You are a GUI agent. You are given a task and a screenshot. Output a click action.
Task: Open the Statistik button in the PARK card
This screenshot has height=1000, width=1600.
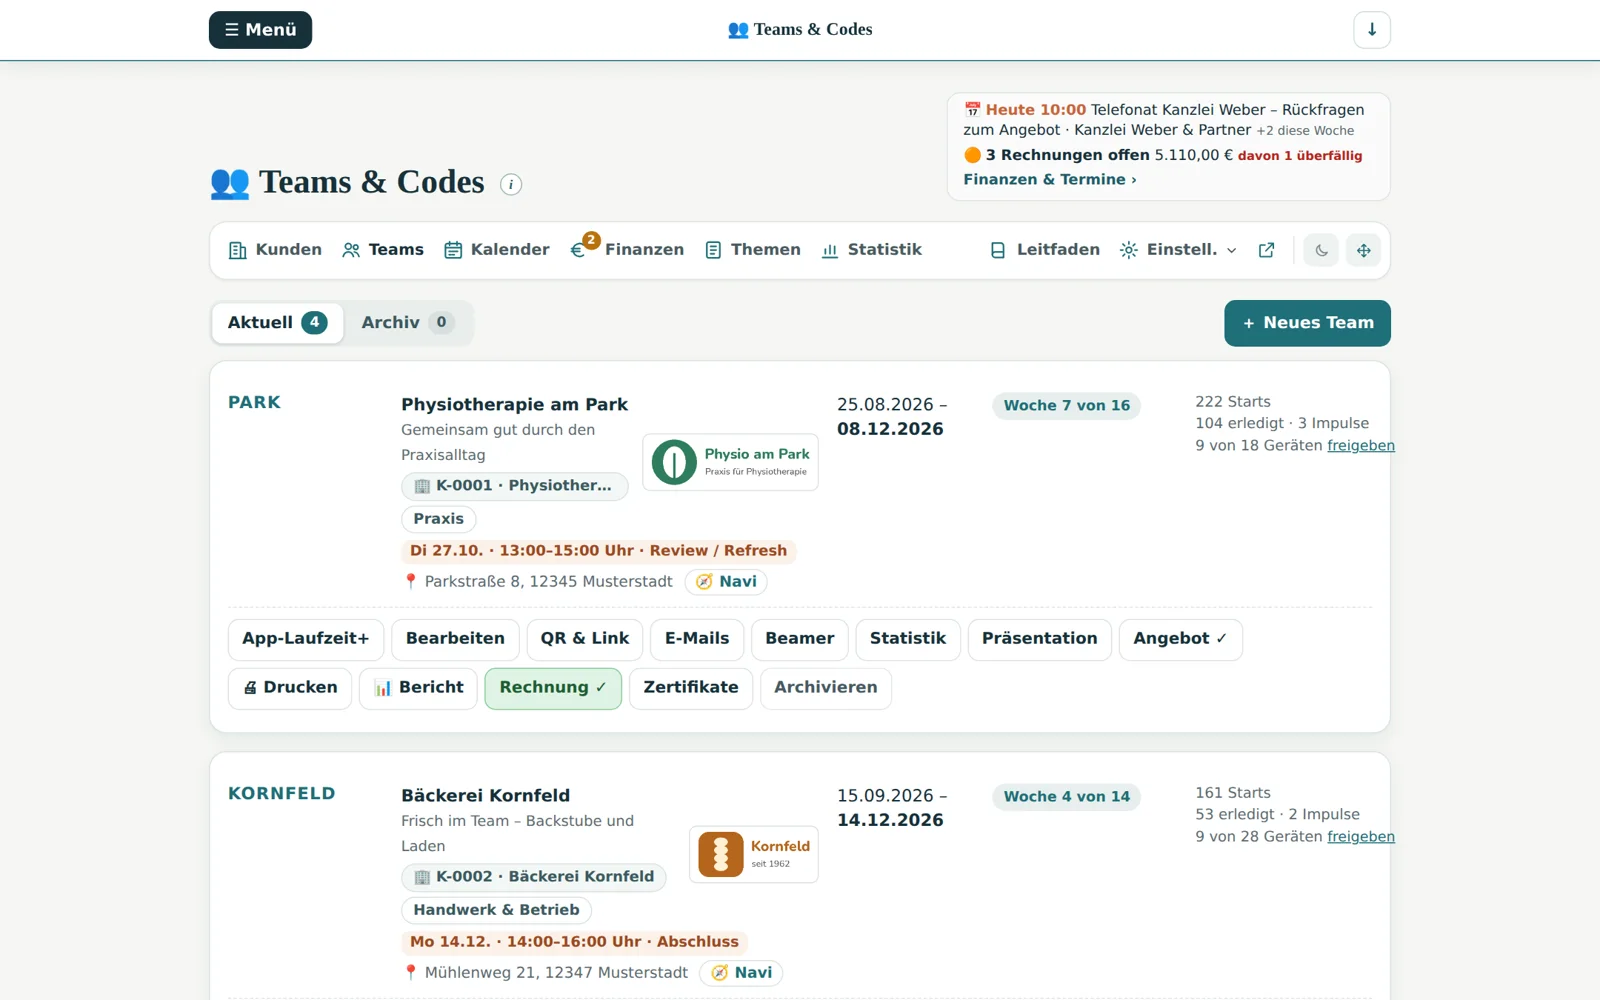(908, 639)
